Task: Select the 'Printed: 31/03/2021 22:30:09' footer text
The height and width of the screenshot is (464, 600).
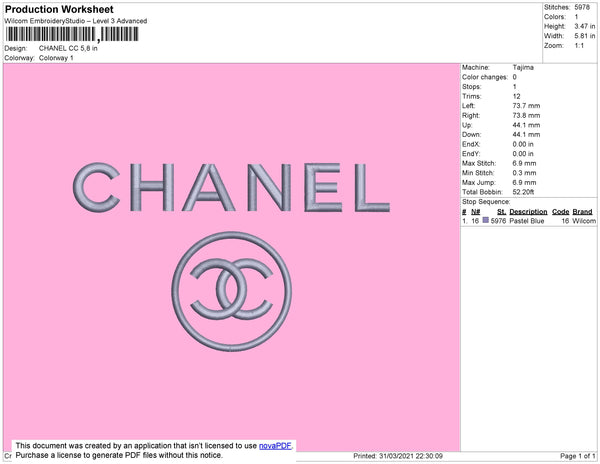Action: pyautogui.click(x=398, y=456)
